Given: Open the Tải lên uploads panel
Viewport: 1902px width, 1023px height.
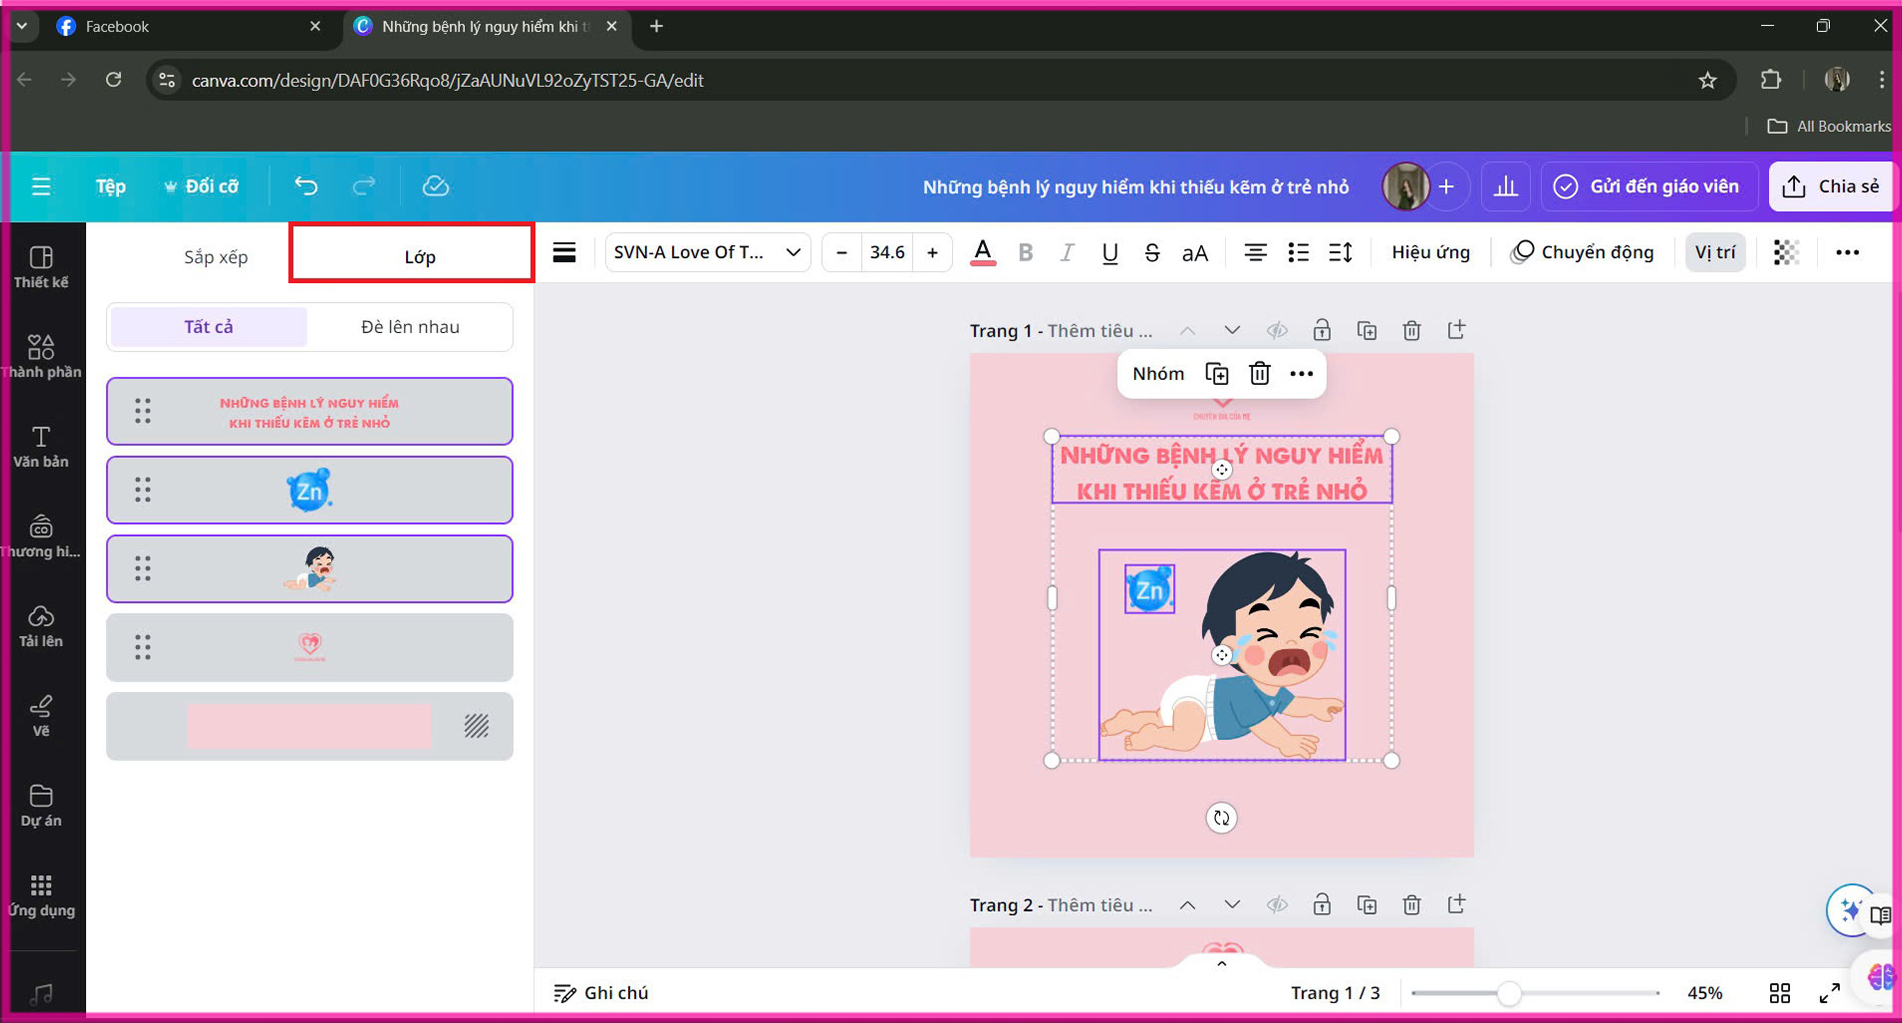Looking at the screenshot, I should tap(41, 626).
